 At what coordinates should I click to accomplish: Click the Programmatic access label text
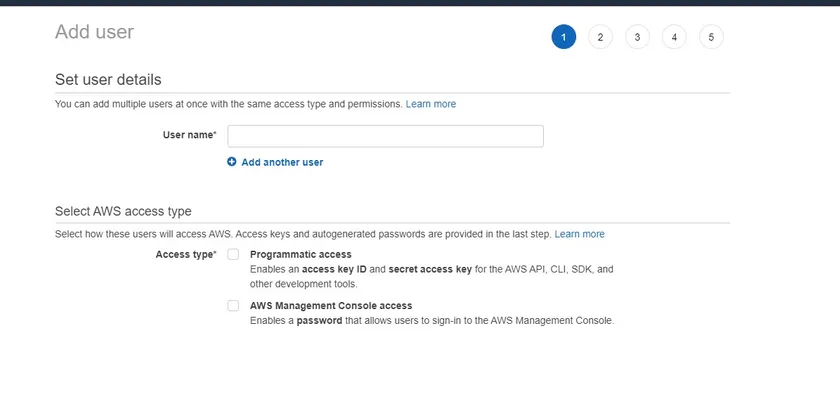(x=301, y=254)
